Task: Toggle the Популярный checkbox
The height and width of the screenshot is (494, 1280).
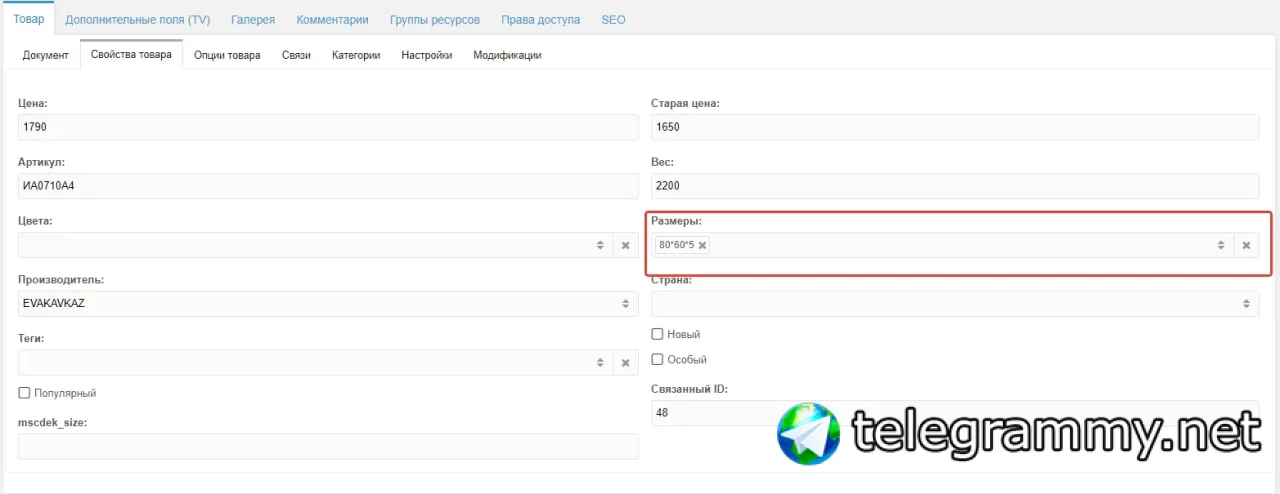Action: [x=24, y=393]
